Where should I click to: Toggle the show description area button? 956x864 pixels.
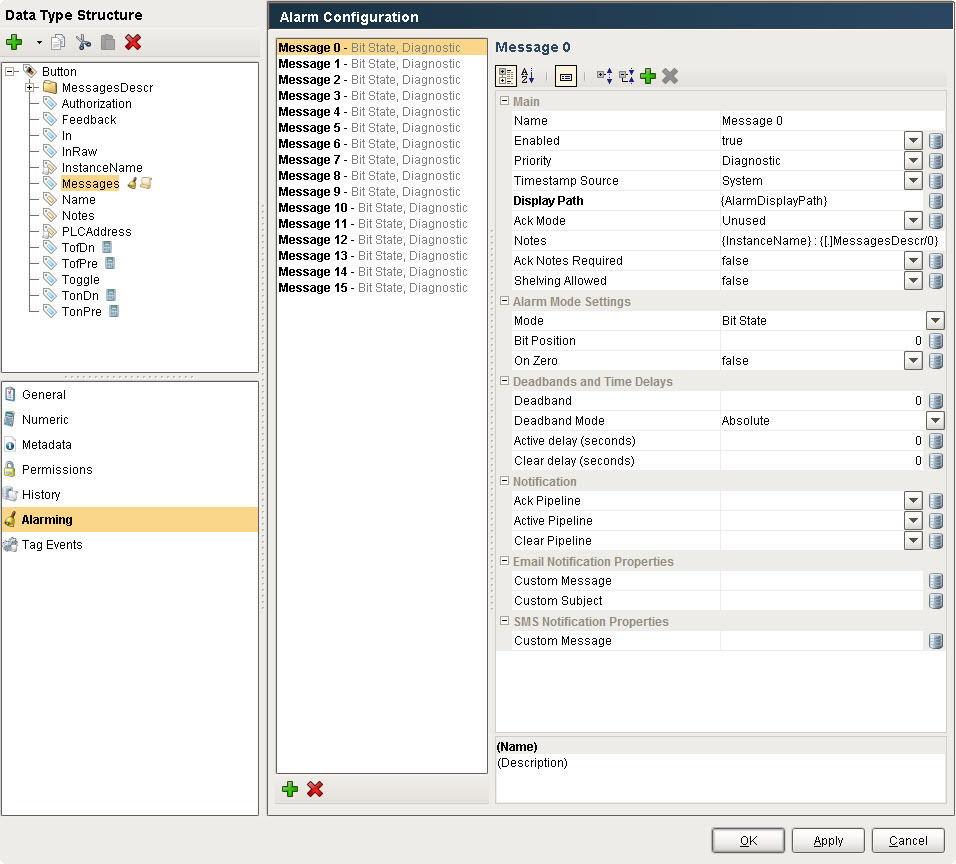(x=566, y=76)
